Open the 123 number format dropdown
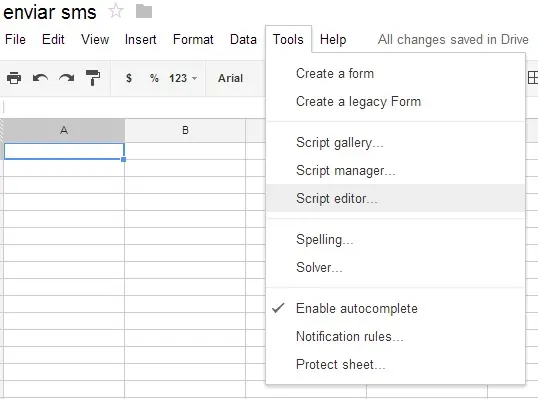The height and width of the screenshot is (399, 538). pos(183,78)
